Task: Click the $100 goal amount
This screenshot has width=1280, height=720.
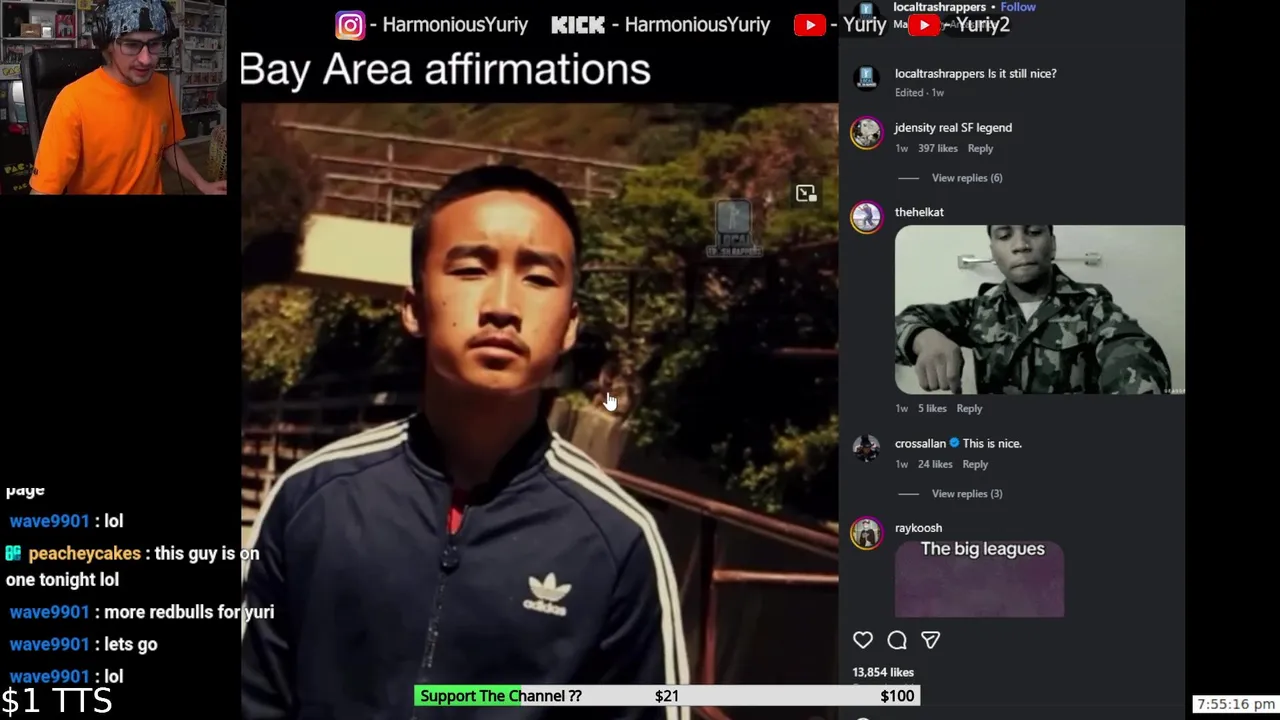Action: (x=897, y=696)
